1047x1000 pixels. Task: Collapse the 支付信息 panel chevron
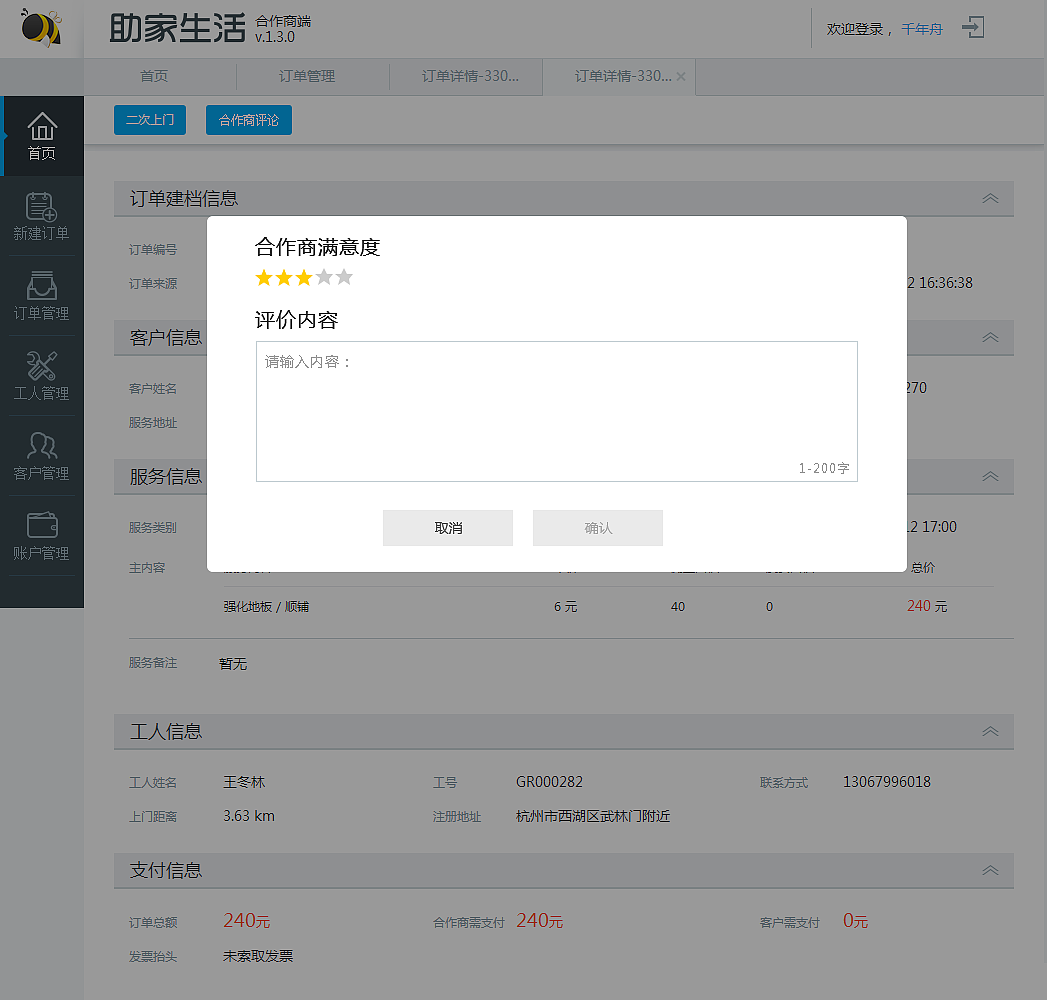click(989, 870)
